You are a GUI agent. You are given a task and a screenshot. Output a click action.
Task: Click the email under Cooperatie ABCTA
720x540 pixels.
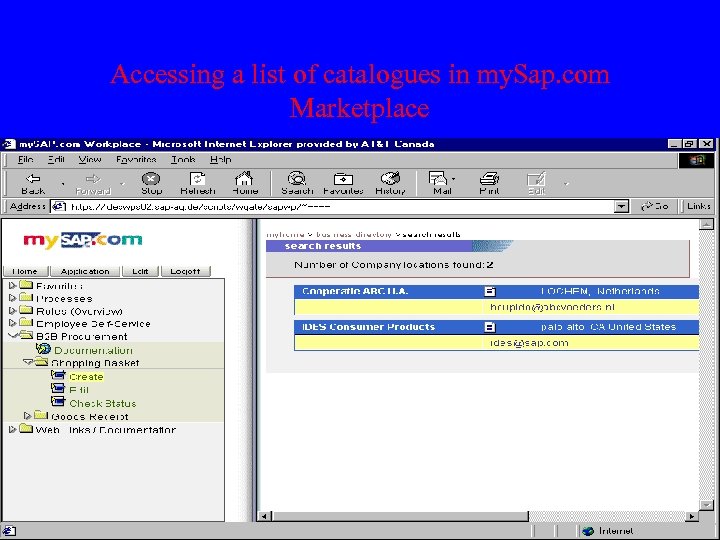(552, 307)
